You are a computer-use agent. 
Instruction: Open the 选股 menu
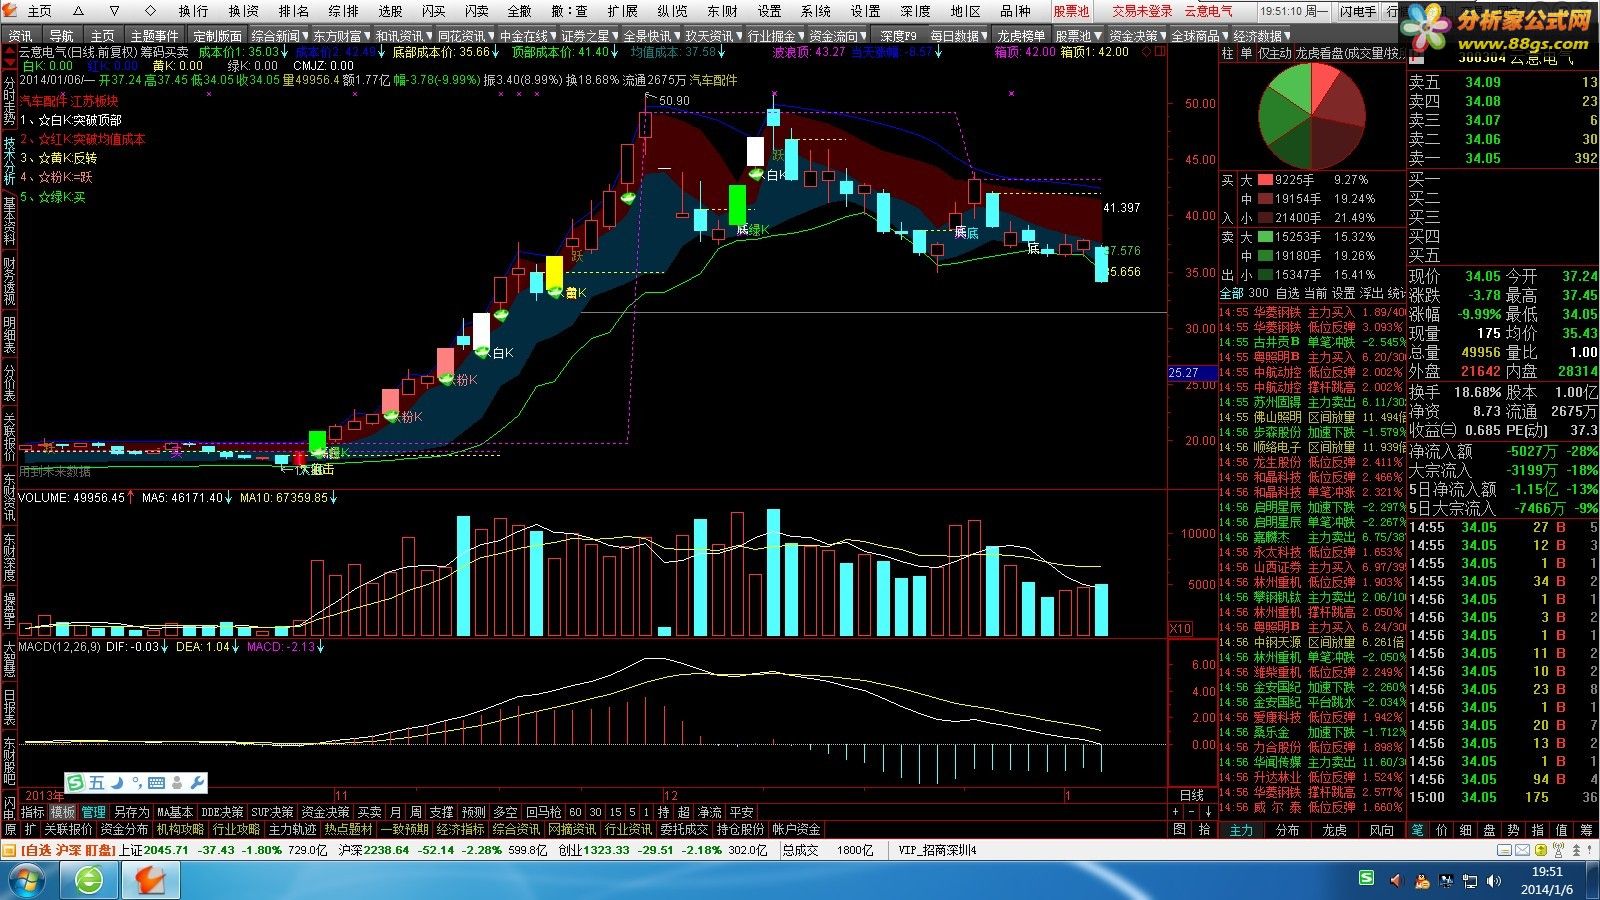tap(390, 11)
